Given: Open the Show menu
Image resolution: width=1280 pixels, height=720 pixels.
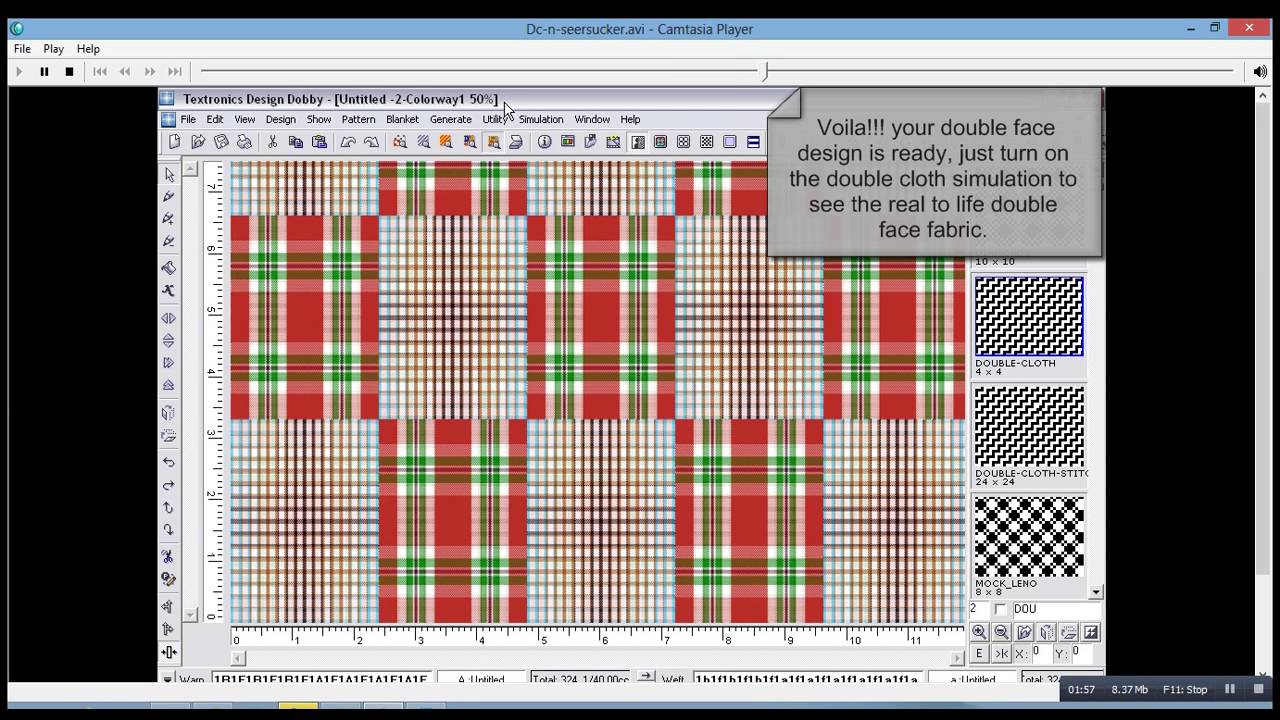Looking at the screenshot, I should tap(319, 119).
